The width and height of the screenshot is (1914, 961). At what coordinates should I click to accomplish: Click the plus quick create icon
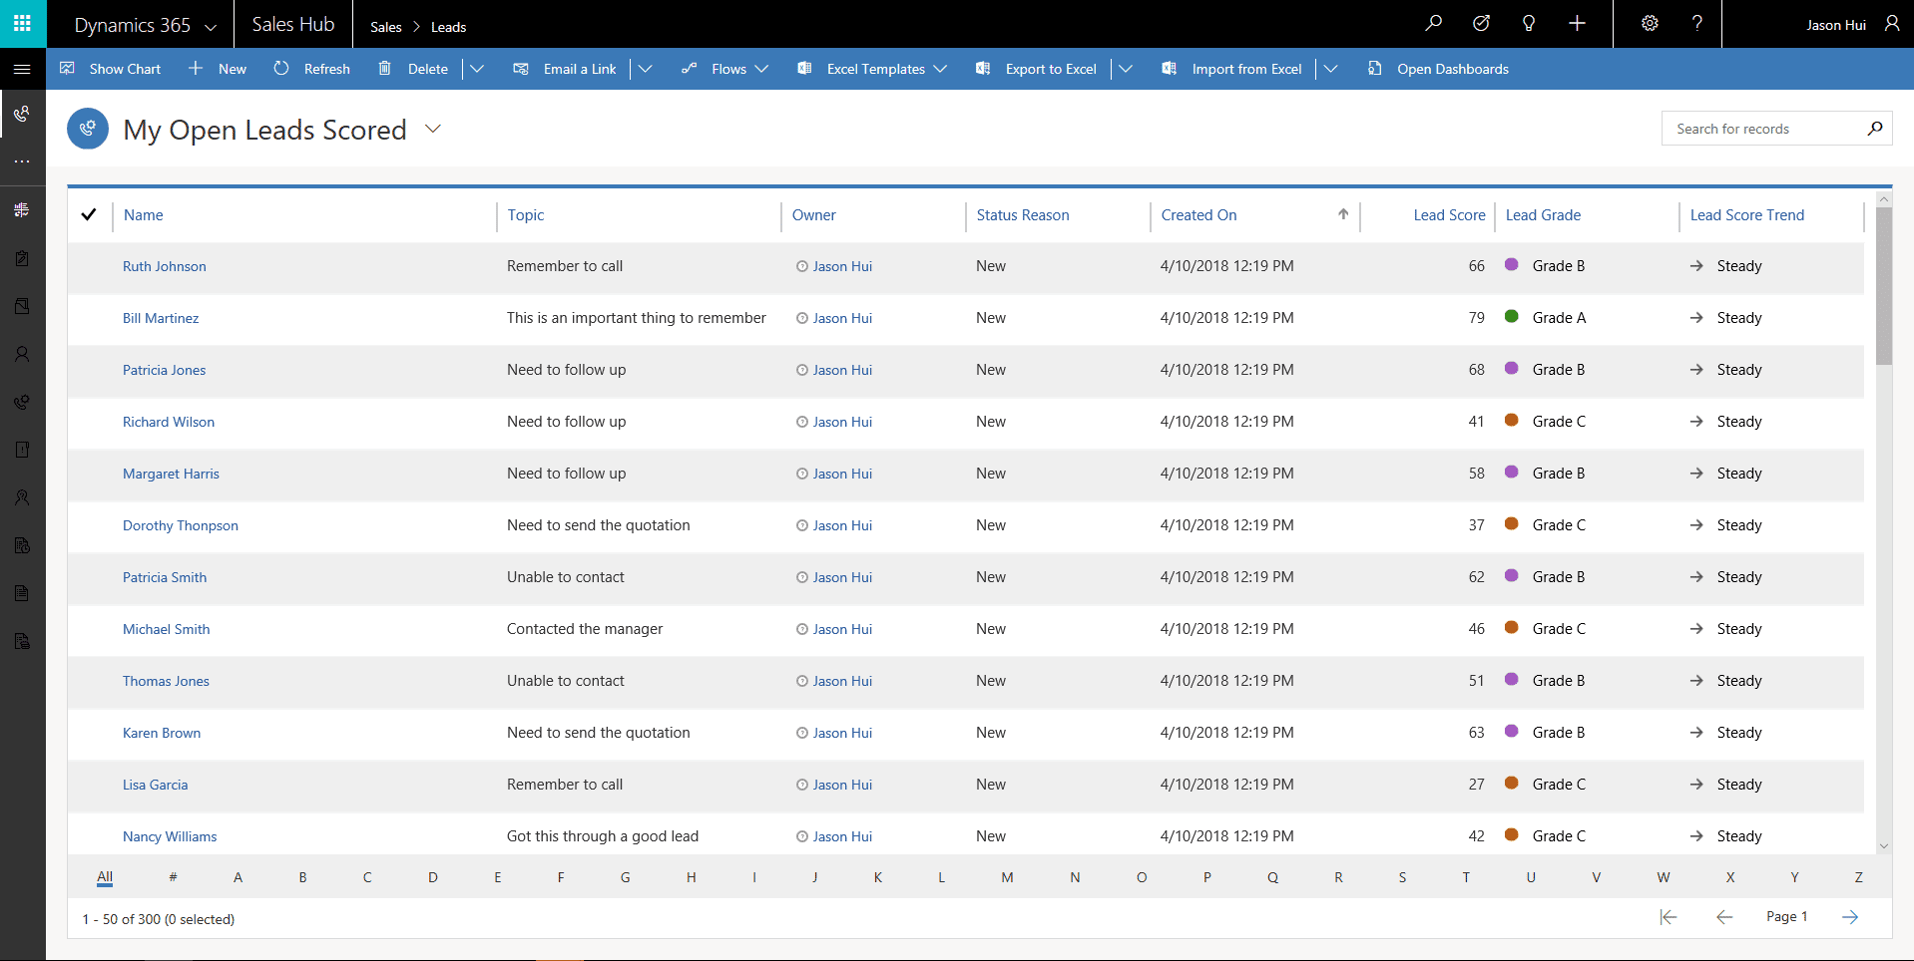pos(1577,23)
